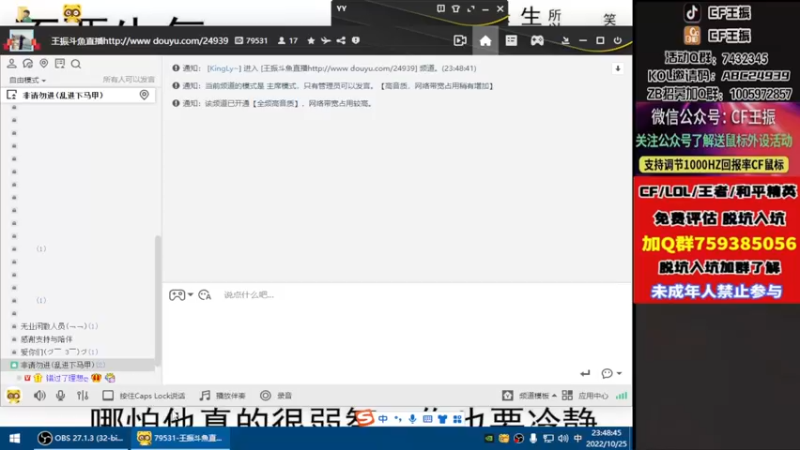
Task: Open the 自由模式 mode dropdown
Action: [27, 80]
